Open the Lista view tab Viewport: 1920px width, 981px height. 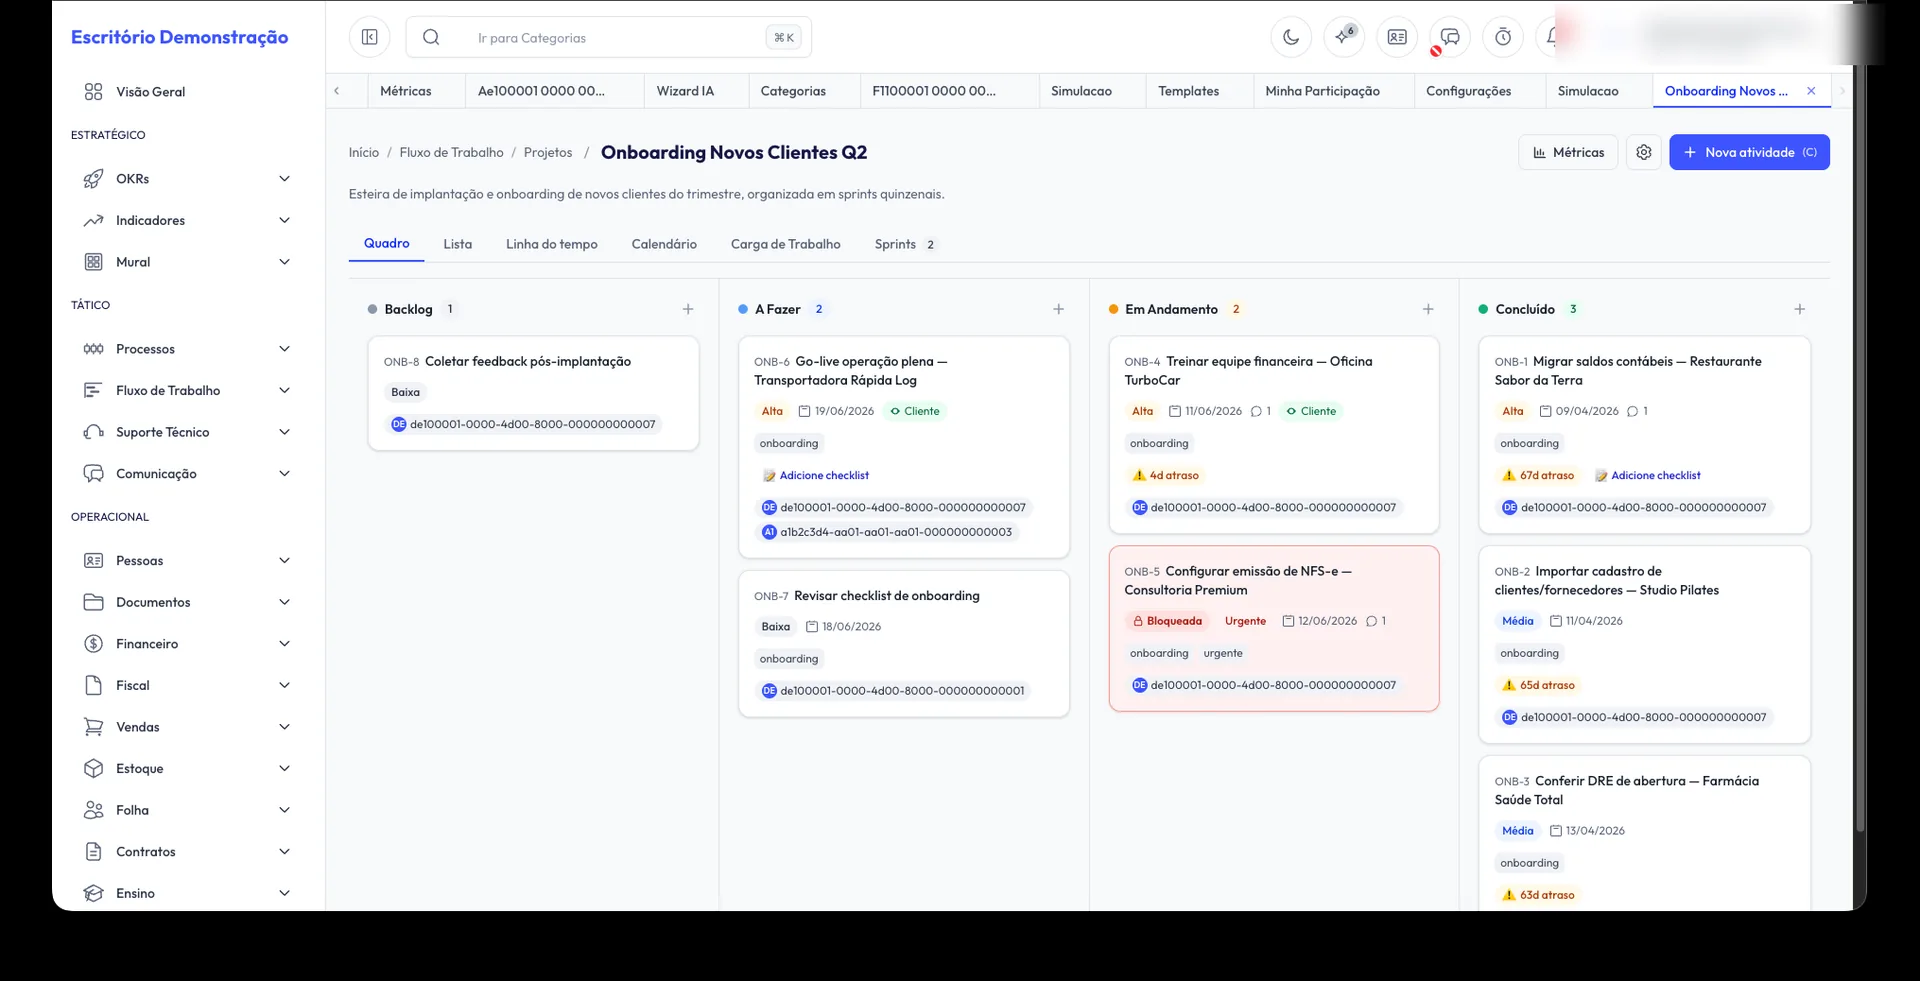tap(457, 244)
